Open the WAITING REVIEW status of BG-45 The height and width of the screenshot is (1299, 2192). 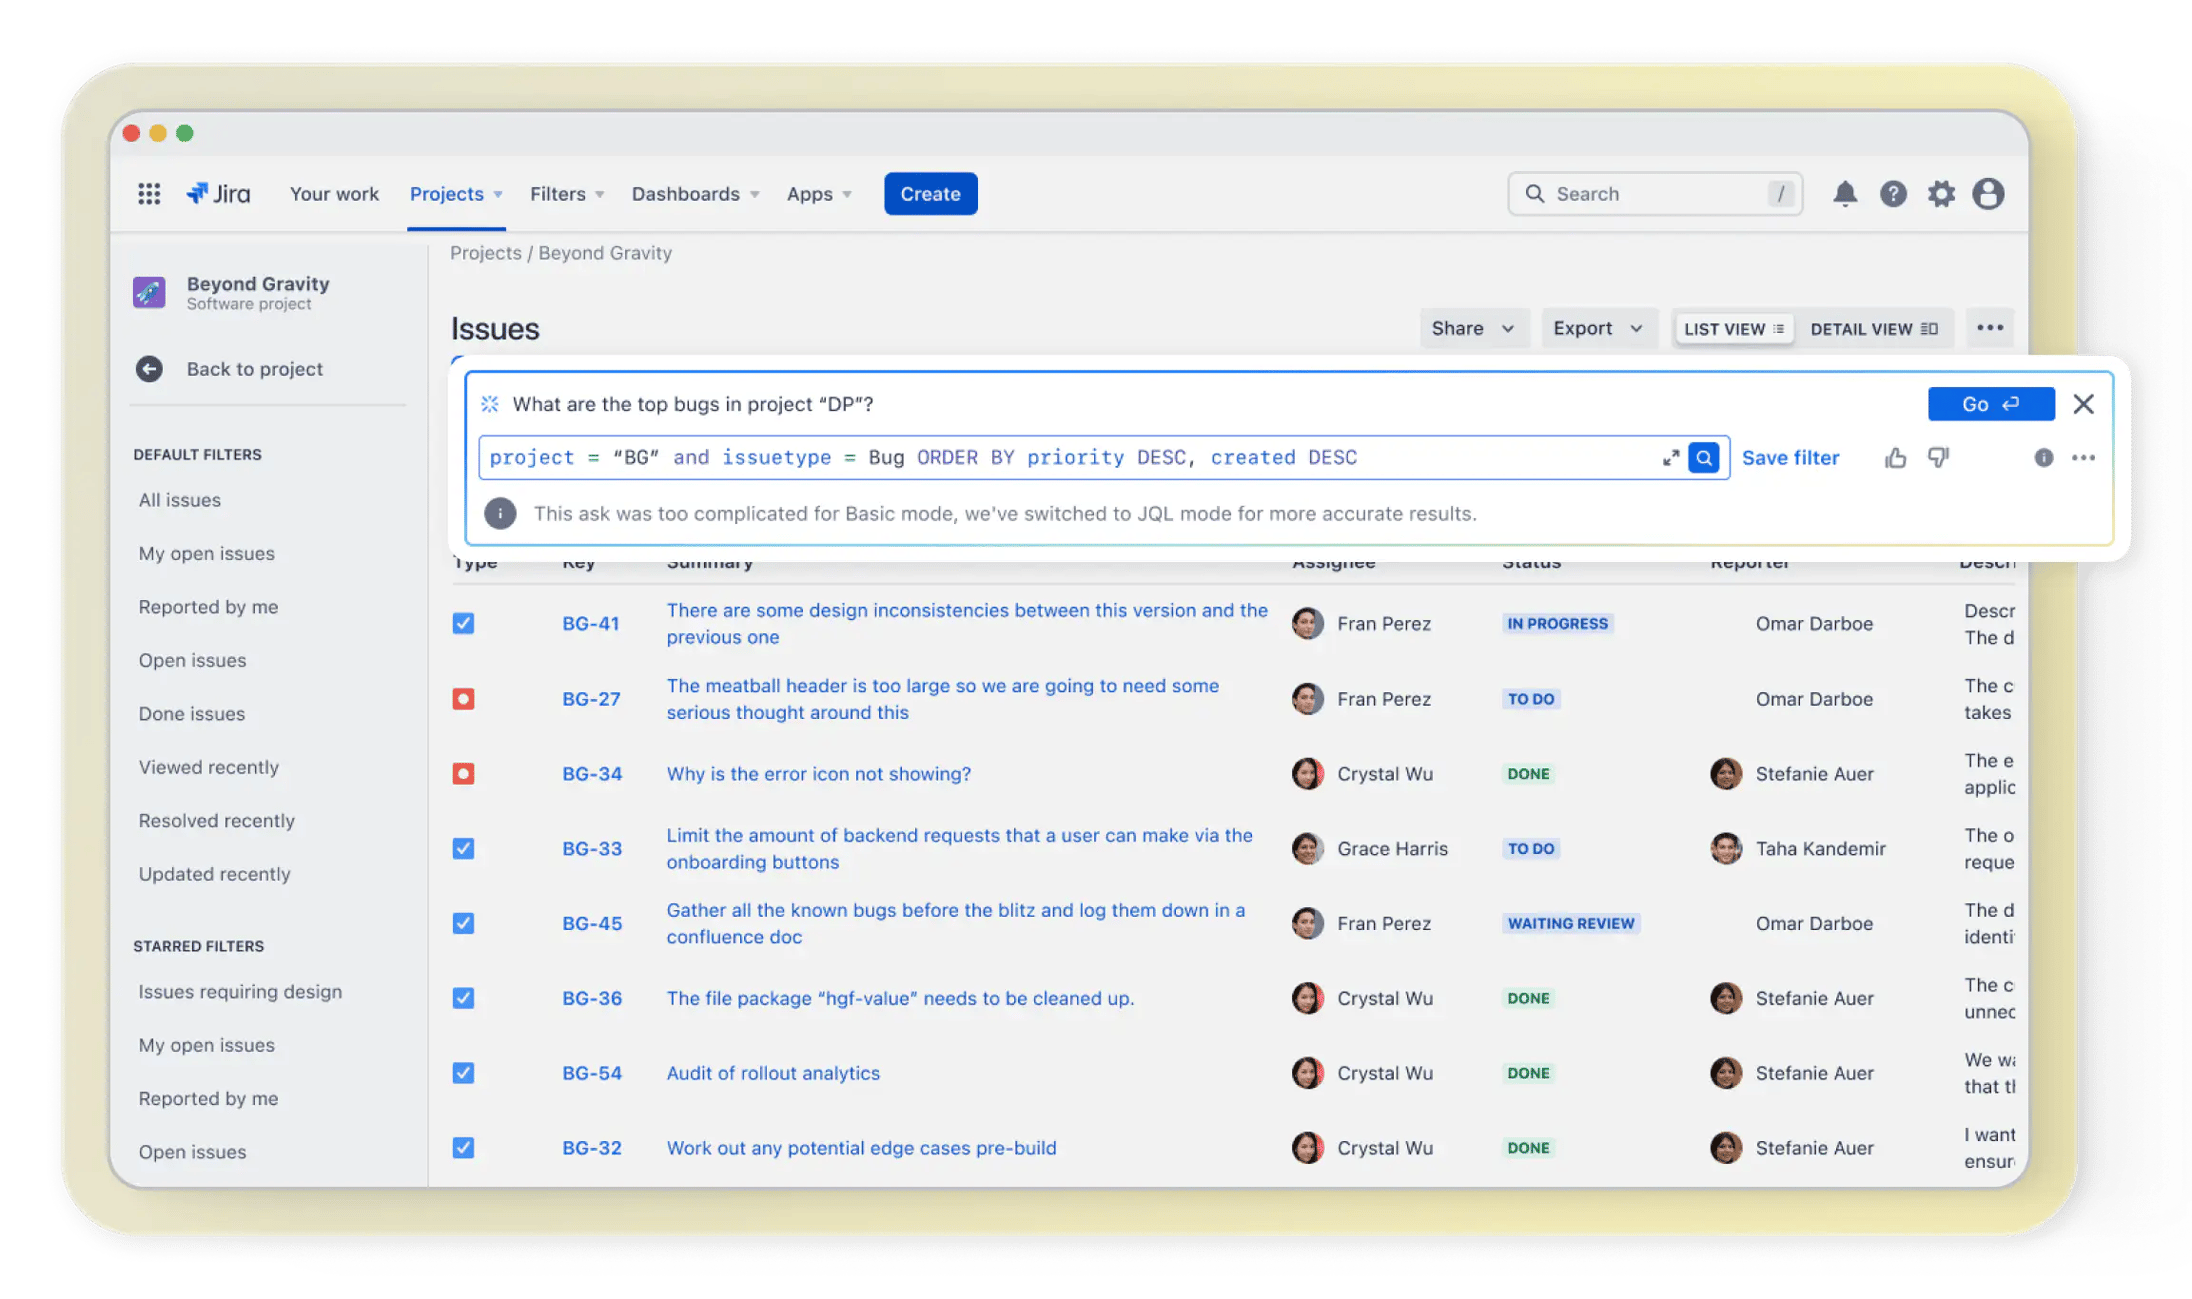click(1571, 923)
